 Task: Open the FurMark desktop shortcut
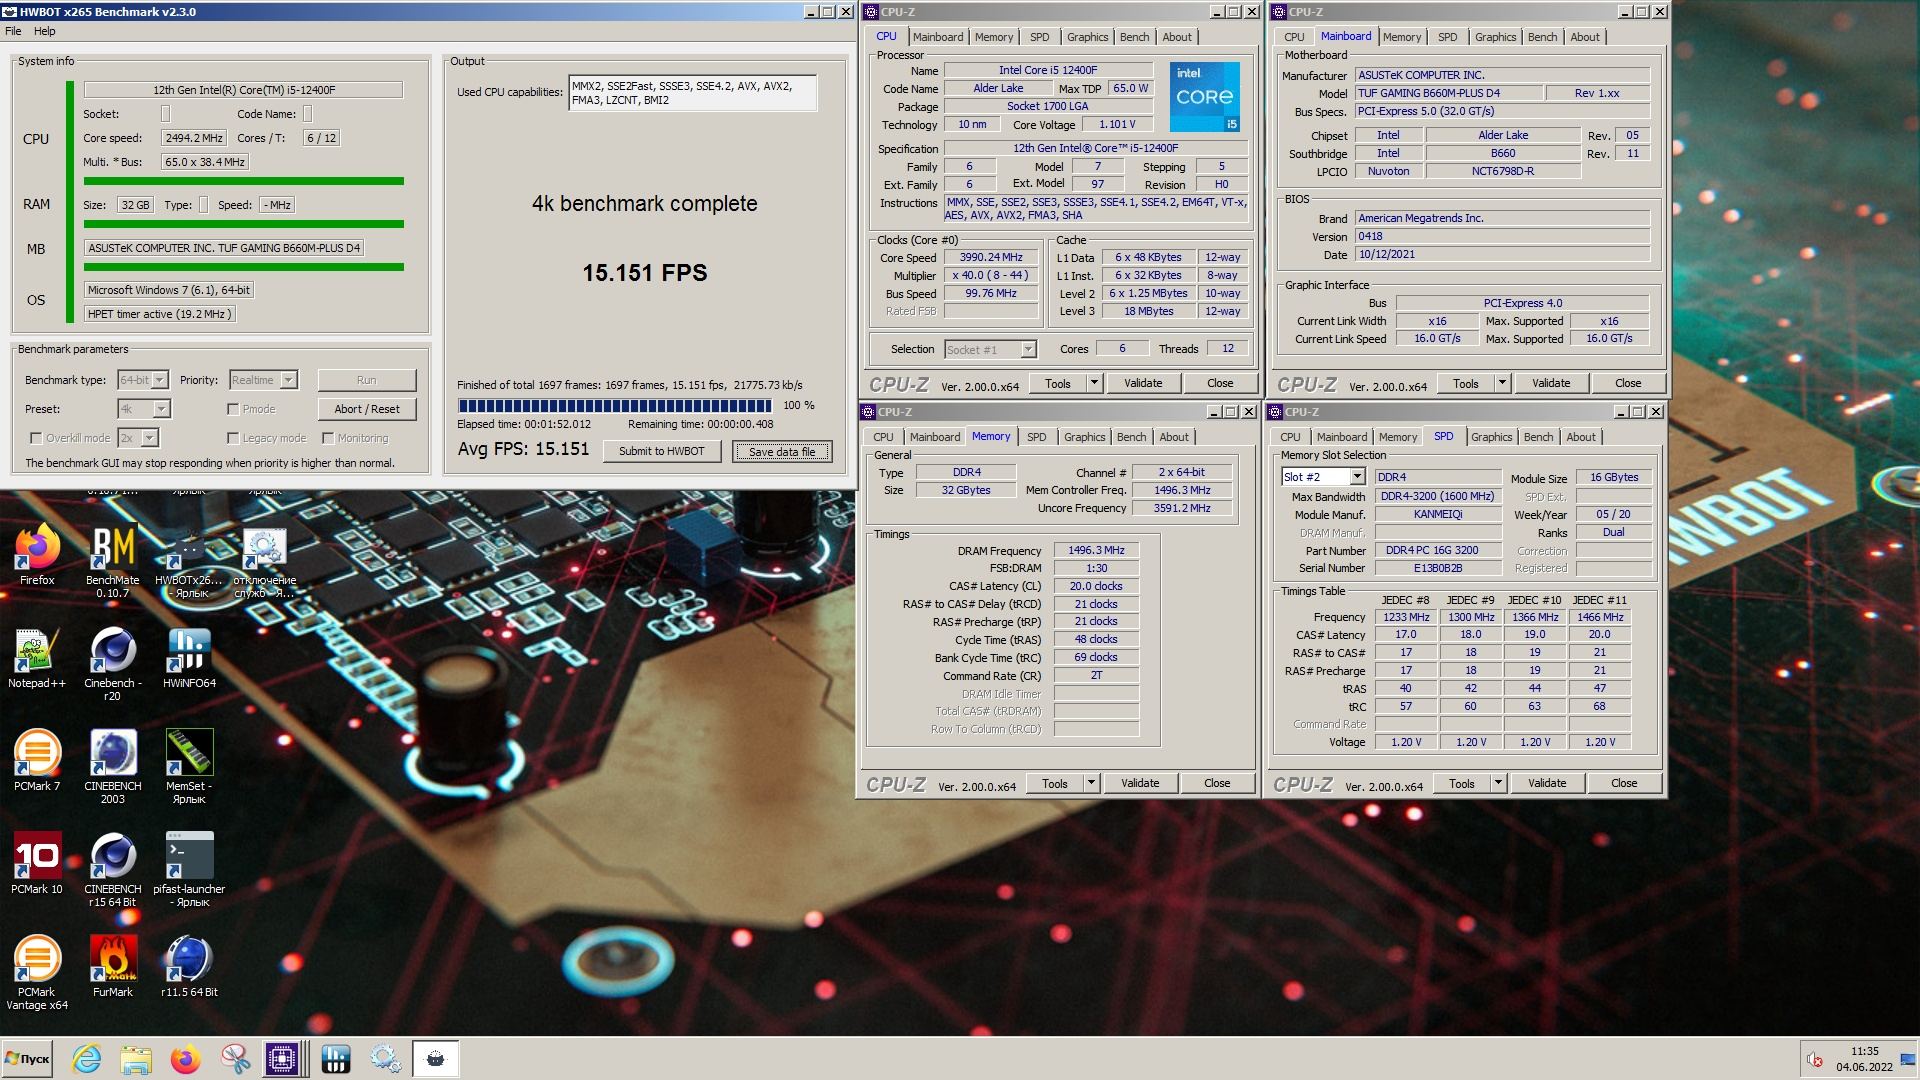click(x=112, y=960)
